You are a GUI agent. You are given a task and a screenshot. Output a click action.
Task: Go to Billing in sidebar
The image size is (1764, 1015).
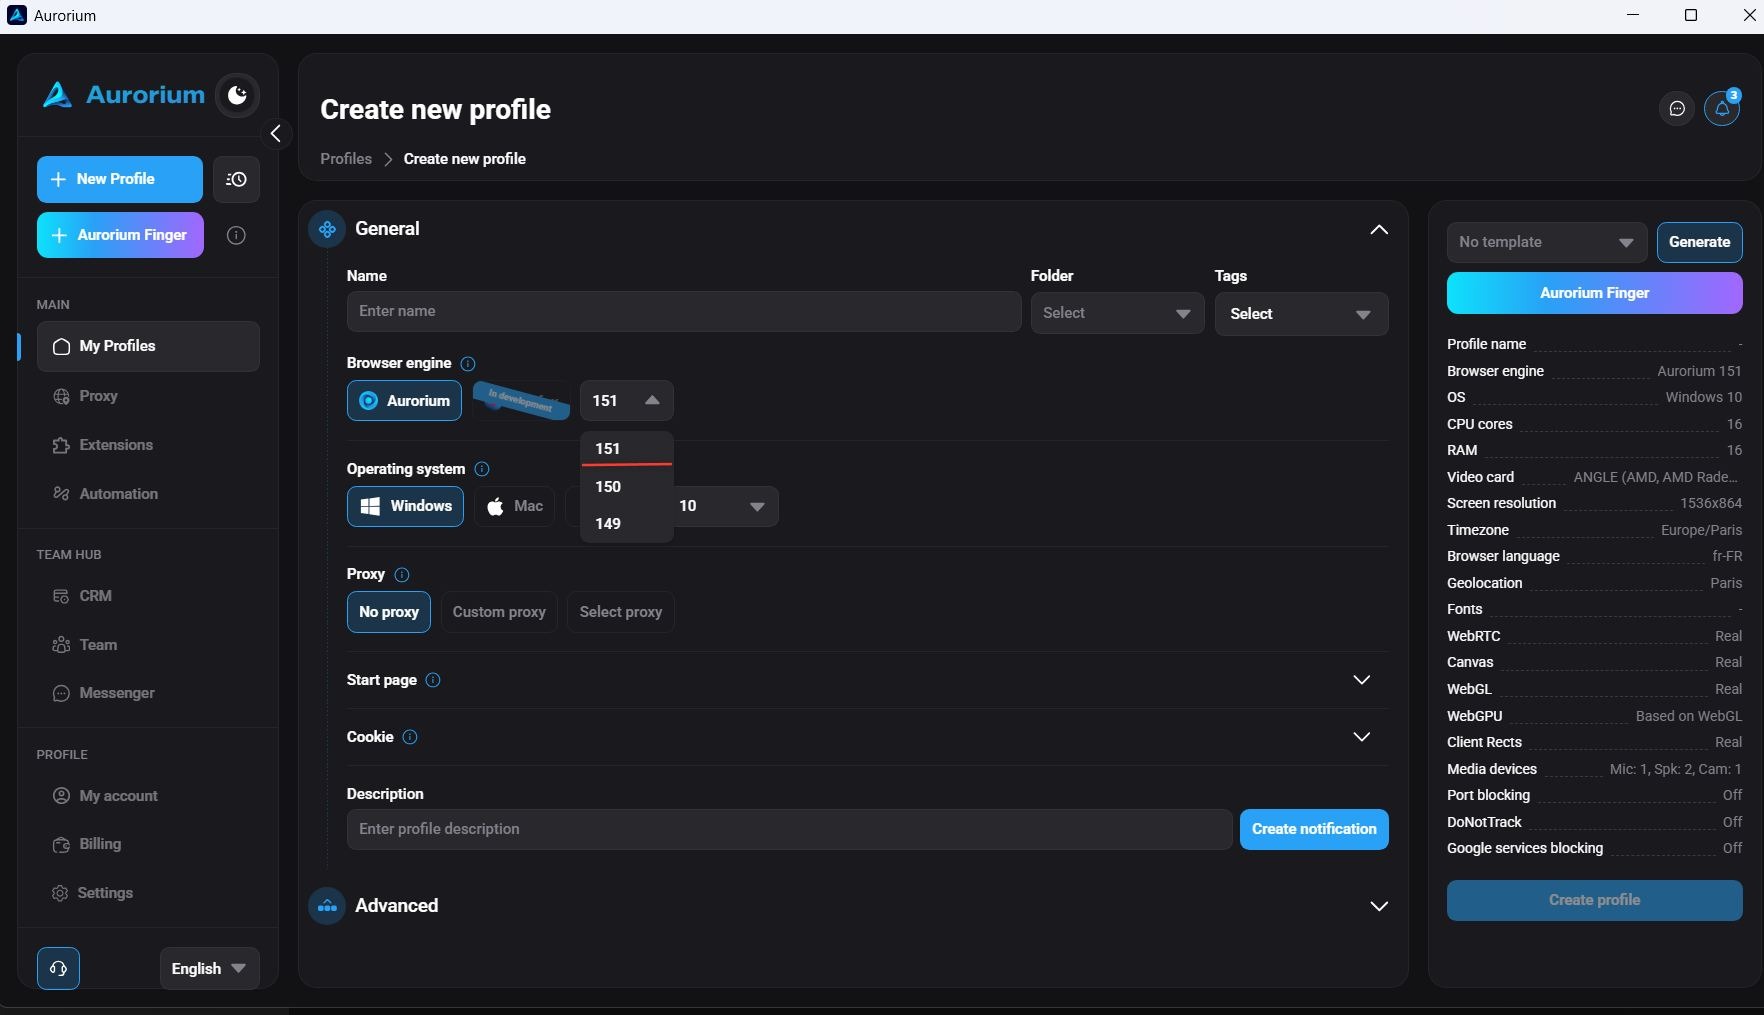(100, 844)
